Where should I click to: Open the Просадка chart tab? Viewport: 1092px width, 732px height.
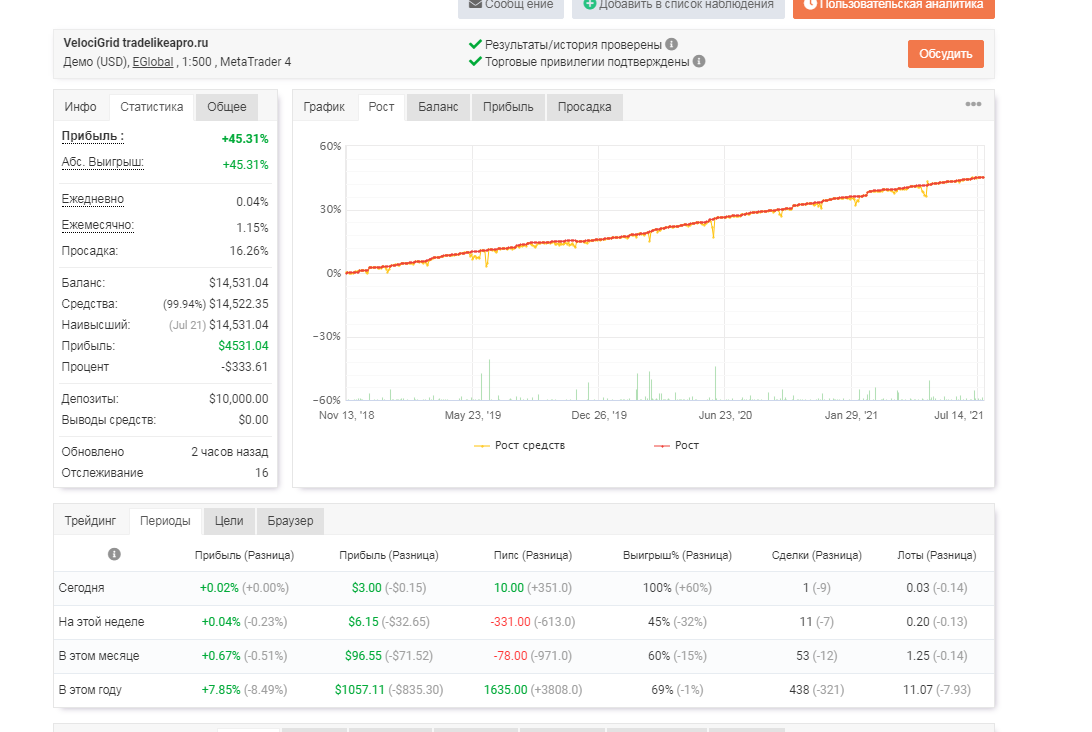[584, 107]
